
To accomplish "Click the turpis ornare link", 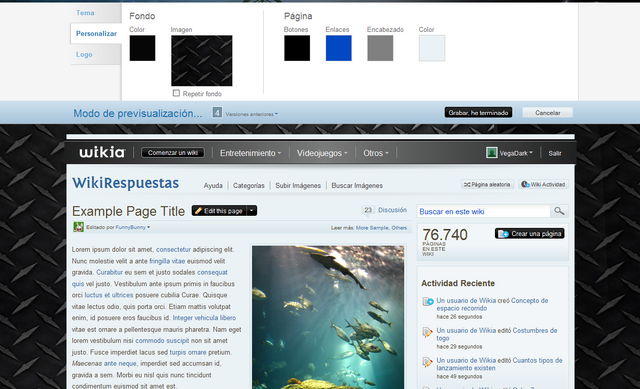I will (188, 352).
